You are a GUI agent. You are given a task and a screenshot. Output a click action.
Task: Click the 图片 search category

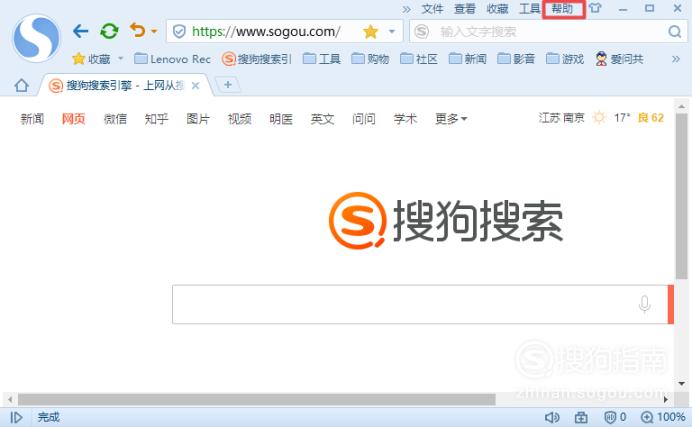198,118
